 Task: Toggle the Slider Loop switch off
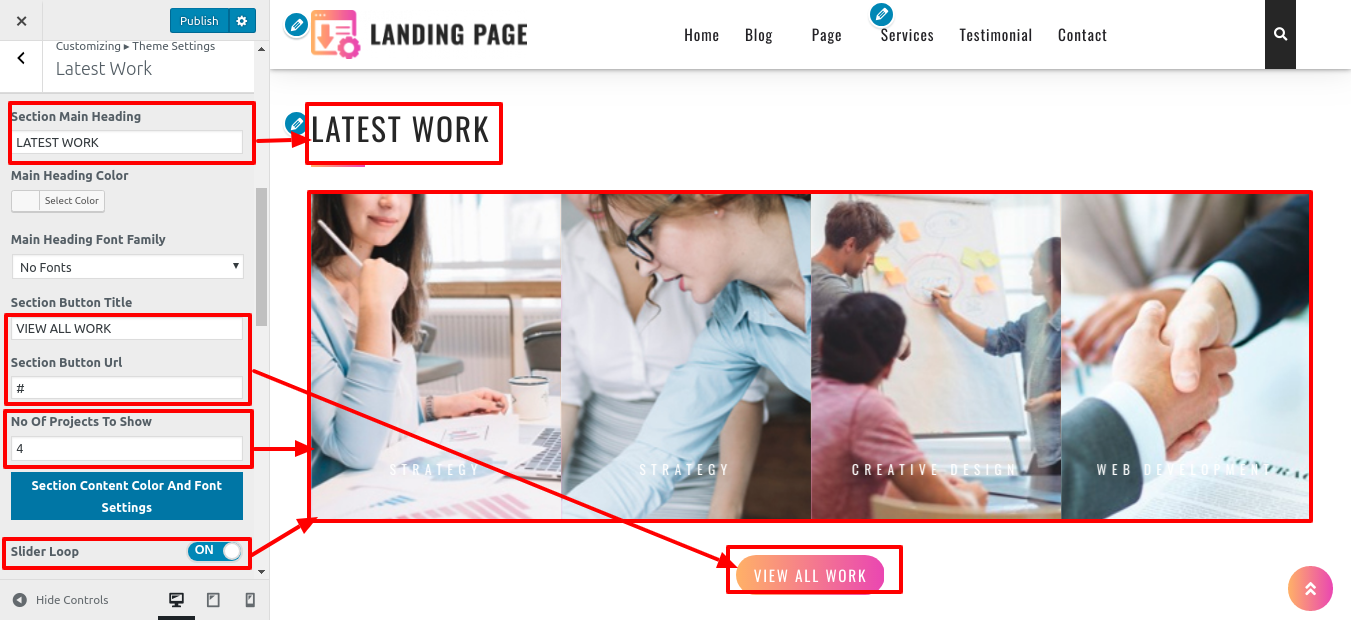point(215,551)
